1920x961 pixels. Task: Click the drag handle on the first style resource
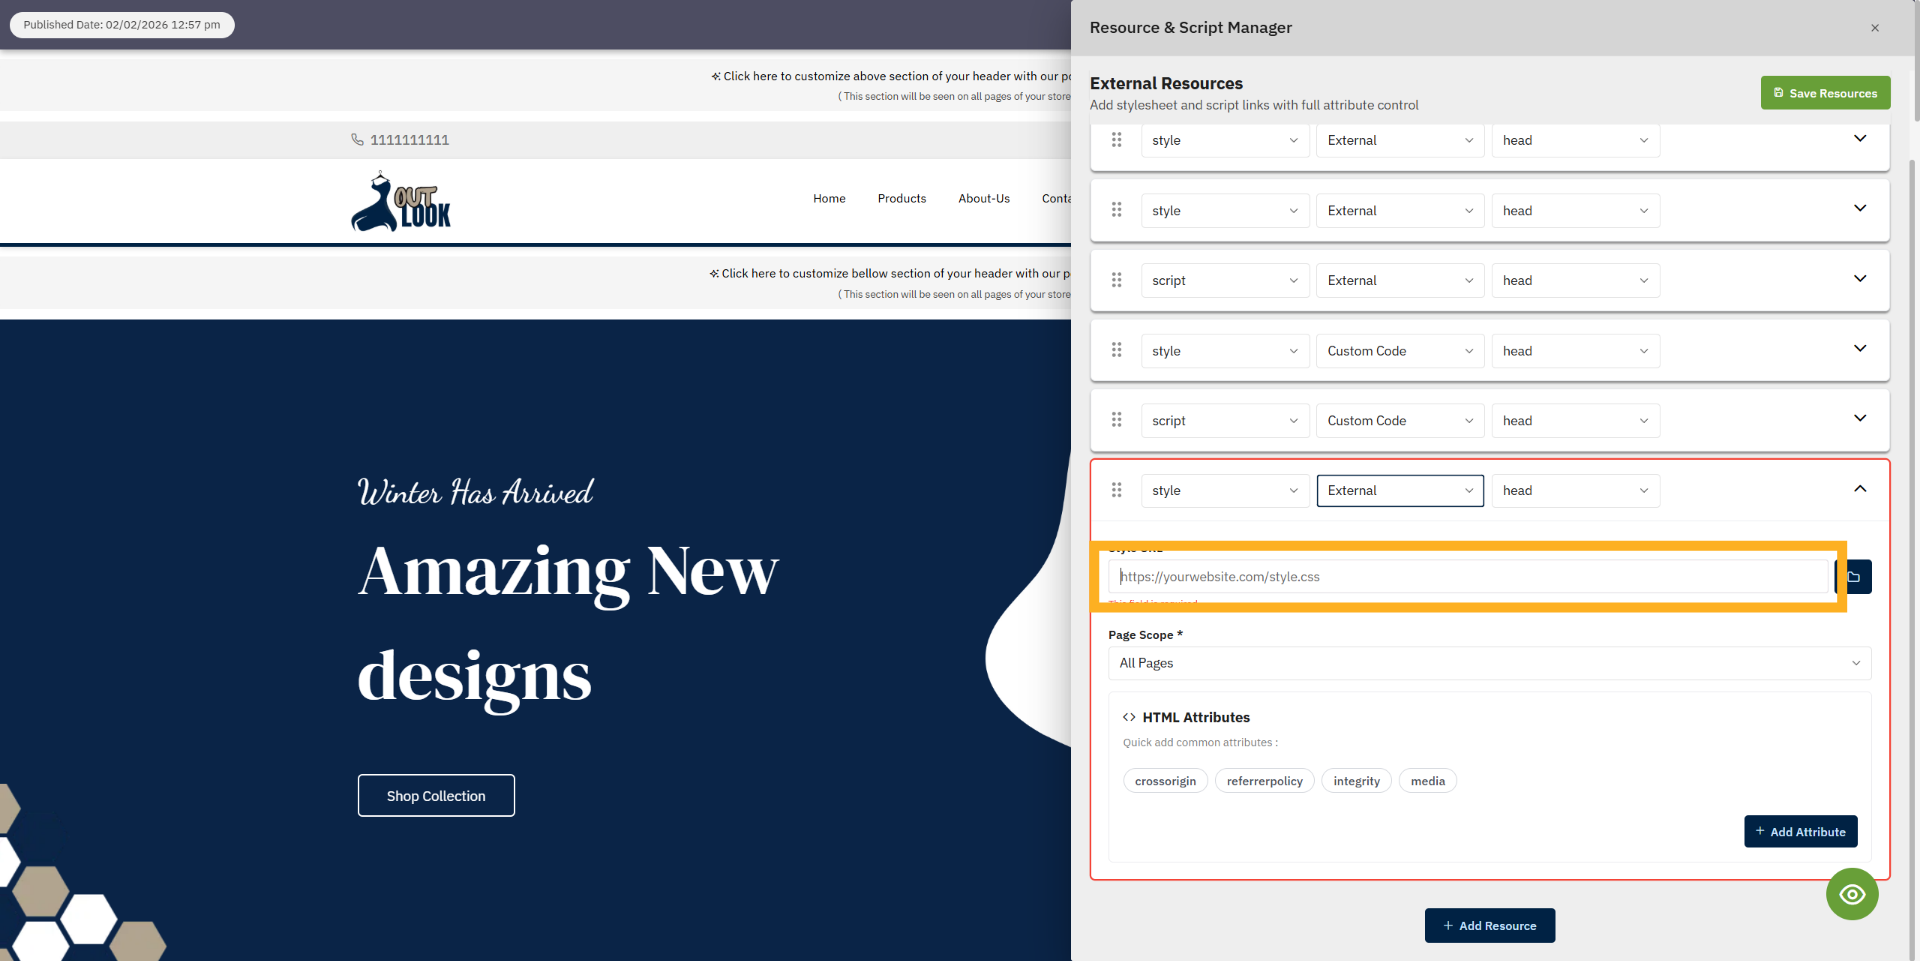pos(1117,140)
